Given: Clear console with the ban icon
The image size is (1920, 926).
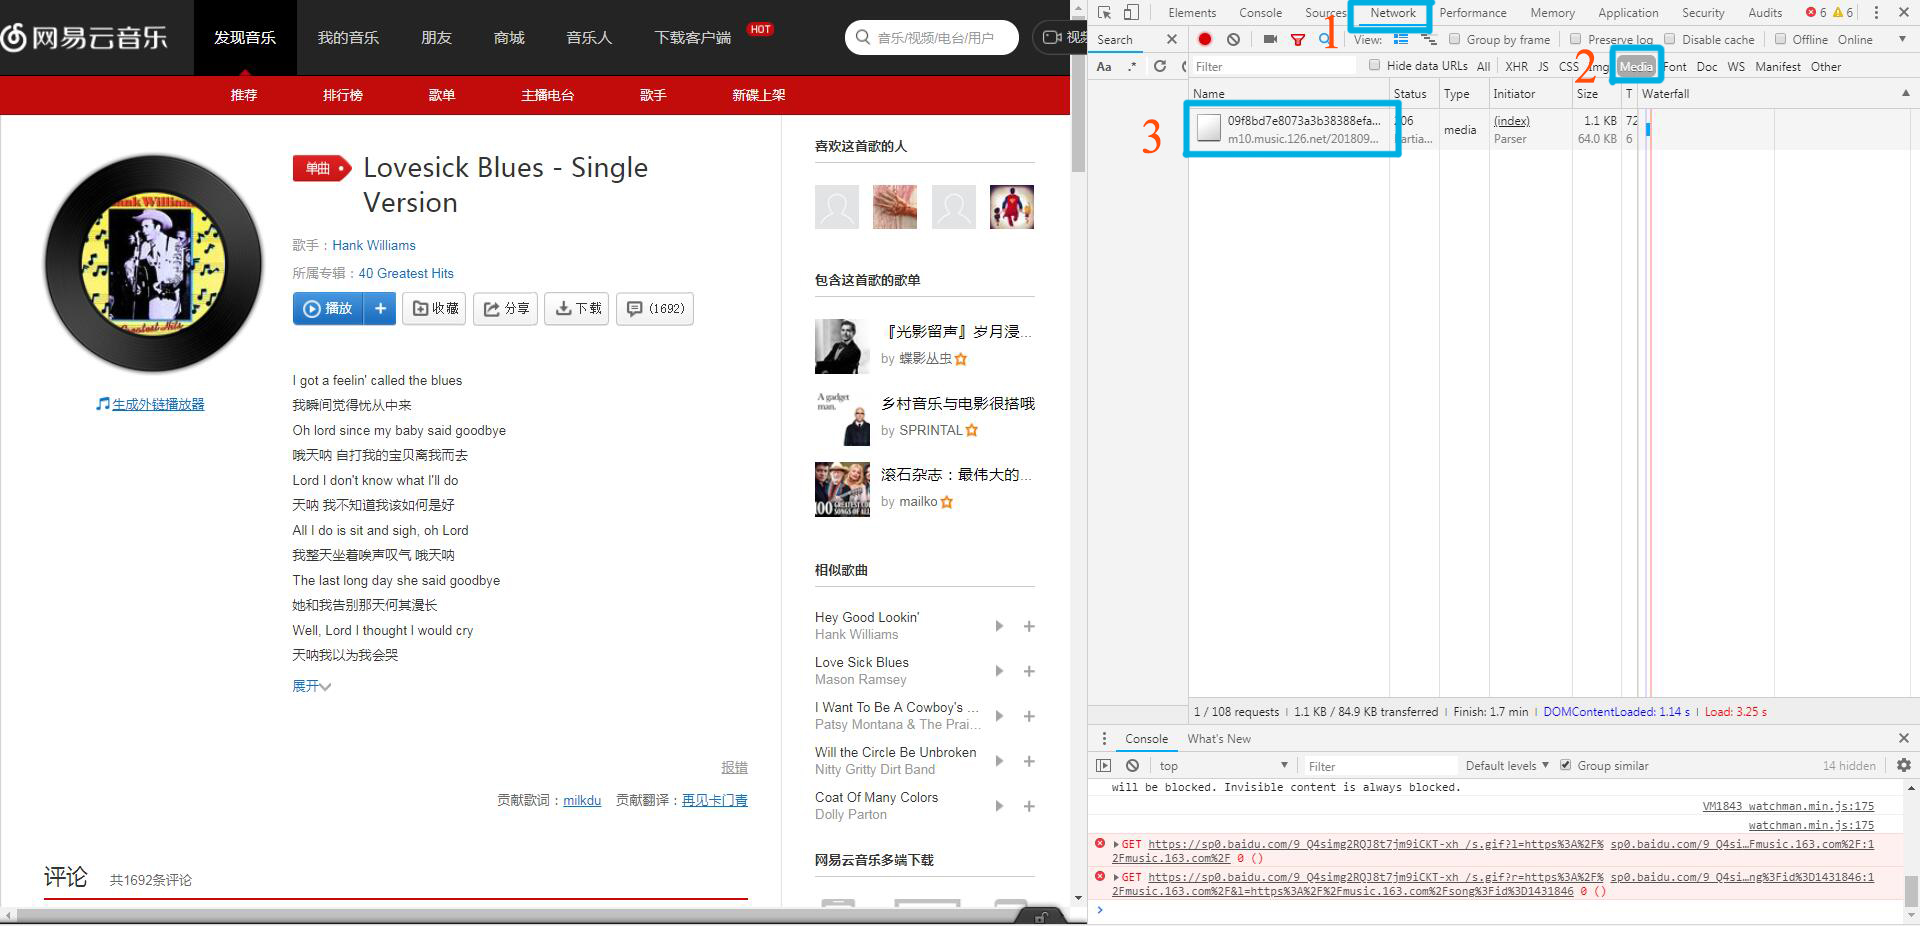Looking at the screenshot, I should pyautogui.click(x=1132, y=766).
